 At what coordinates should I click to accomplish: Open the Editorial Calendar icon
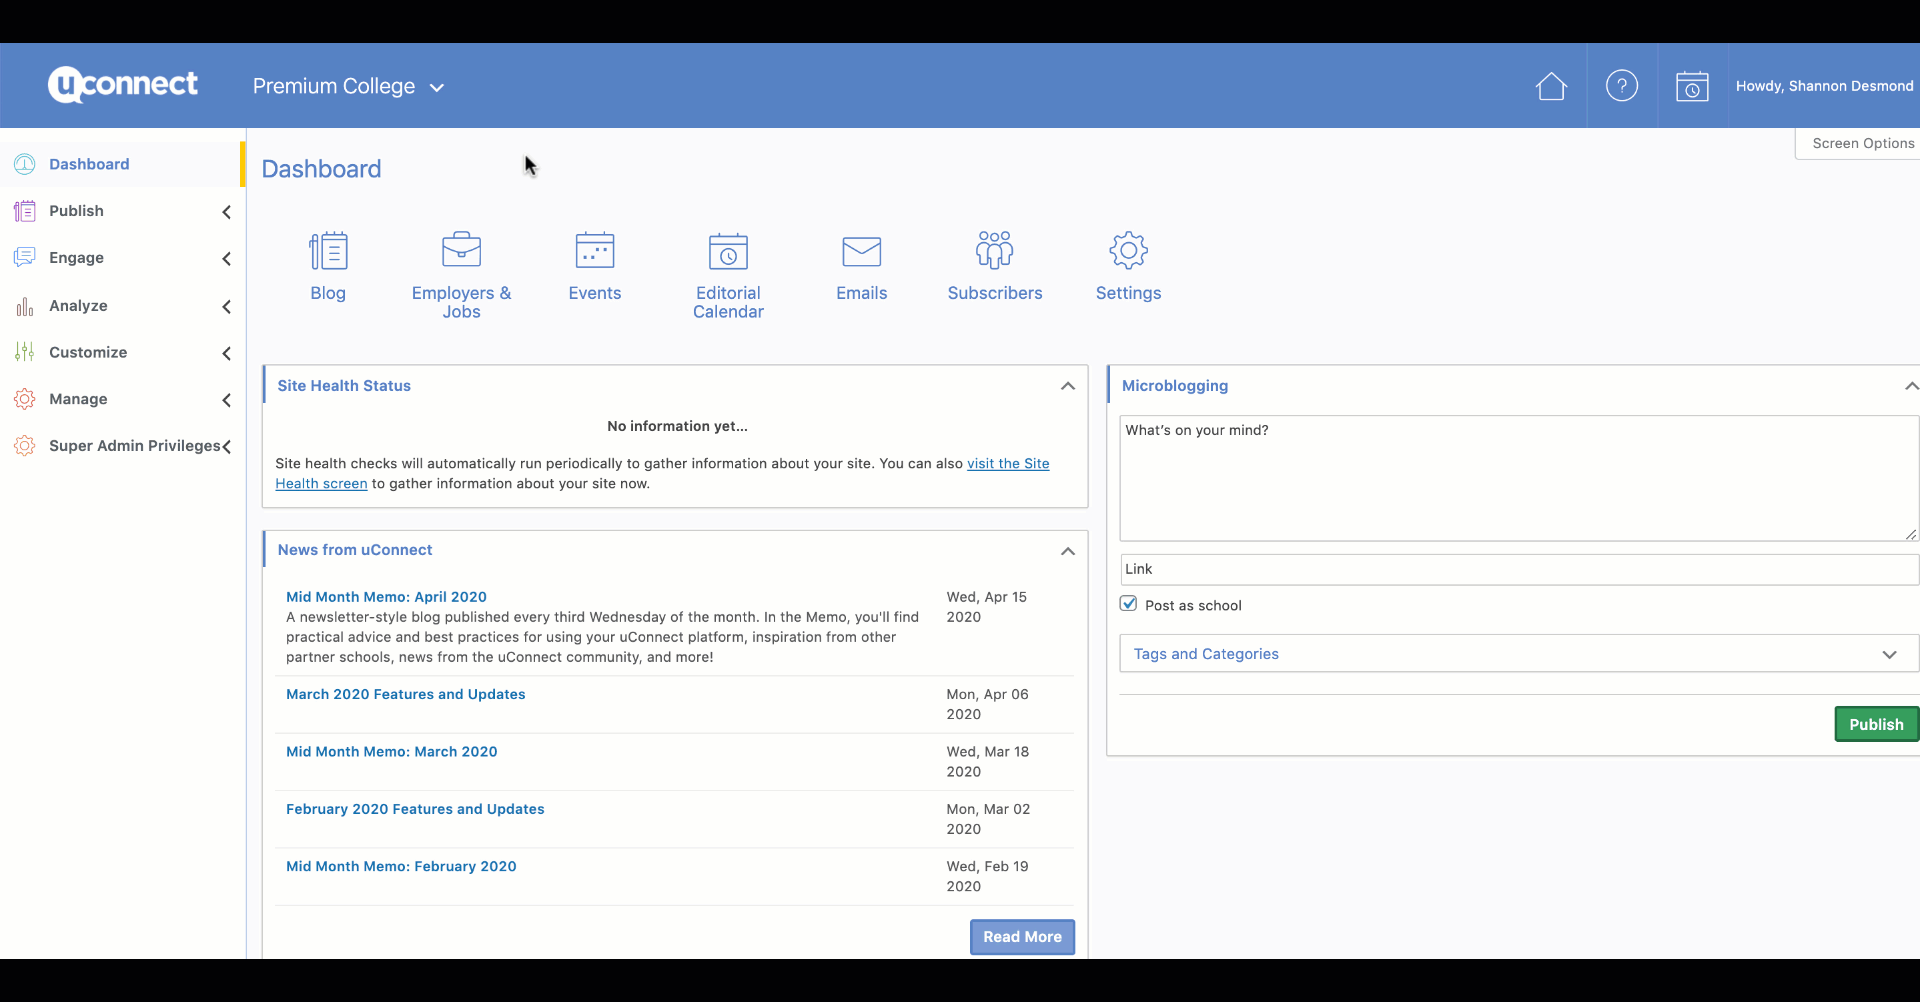pos(728,252)
